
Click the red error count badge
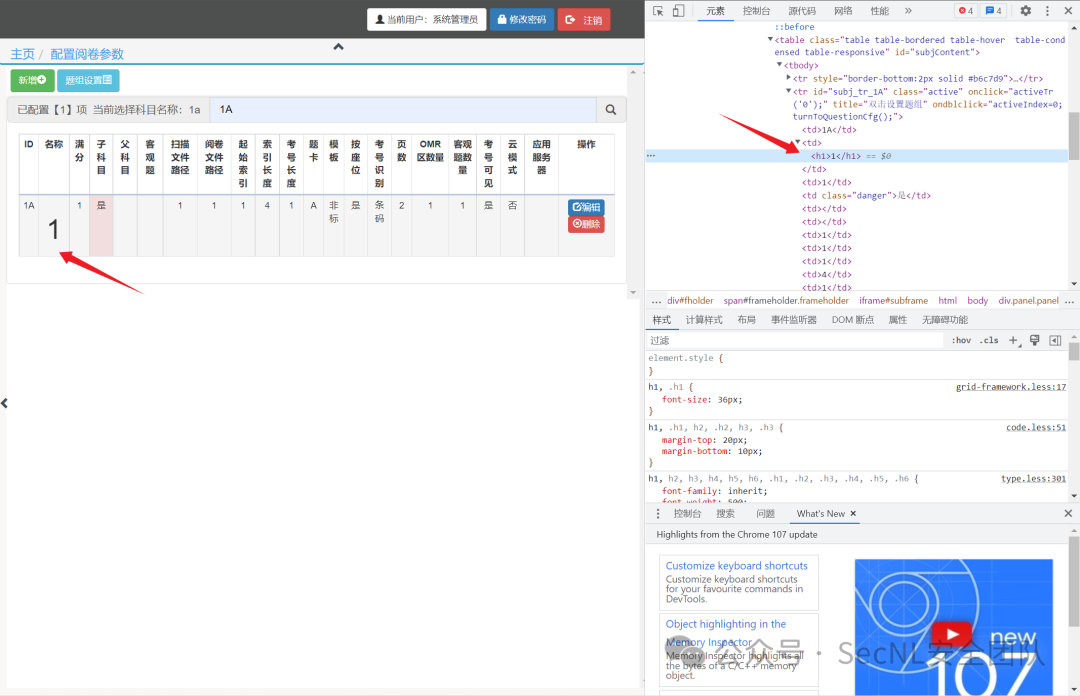[965, 11]
